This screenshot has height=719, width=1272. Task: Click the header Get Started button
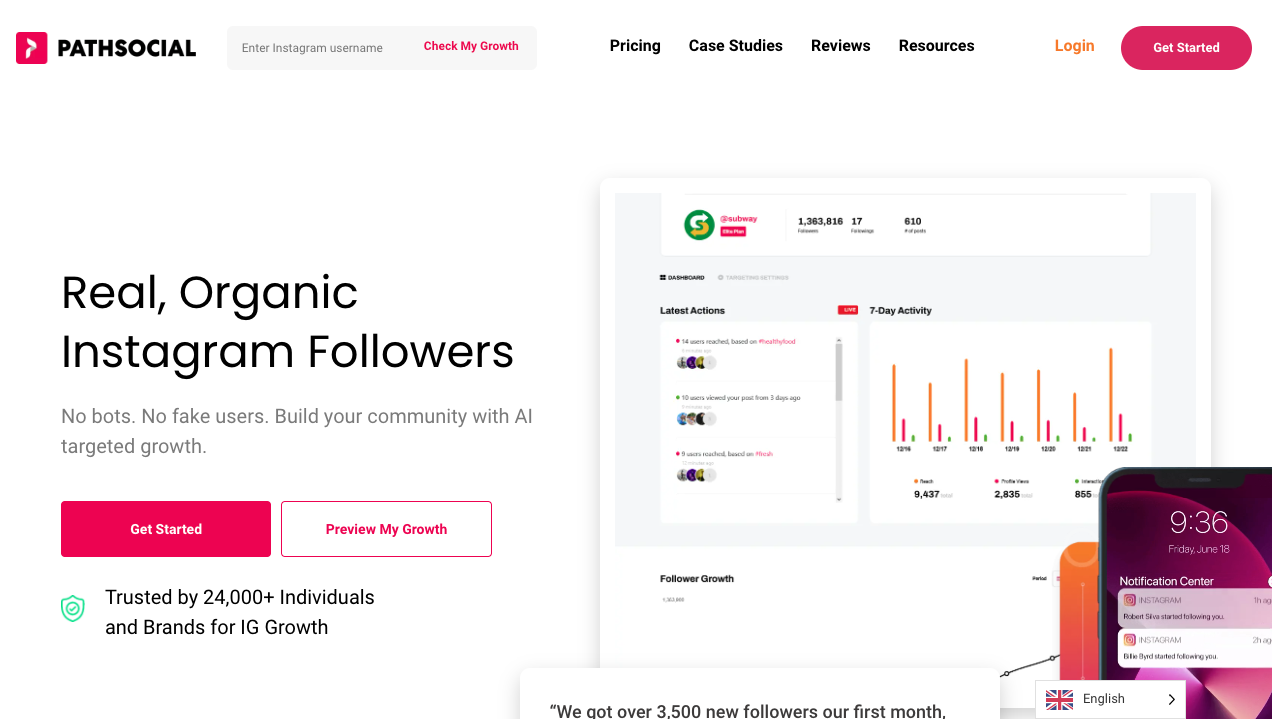[1186, 48]
